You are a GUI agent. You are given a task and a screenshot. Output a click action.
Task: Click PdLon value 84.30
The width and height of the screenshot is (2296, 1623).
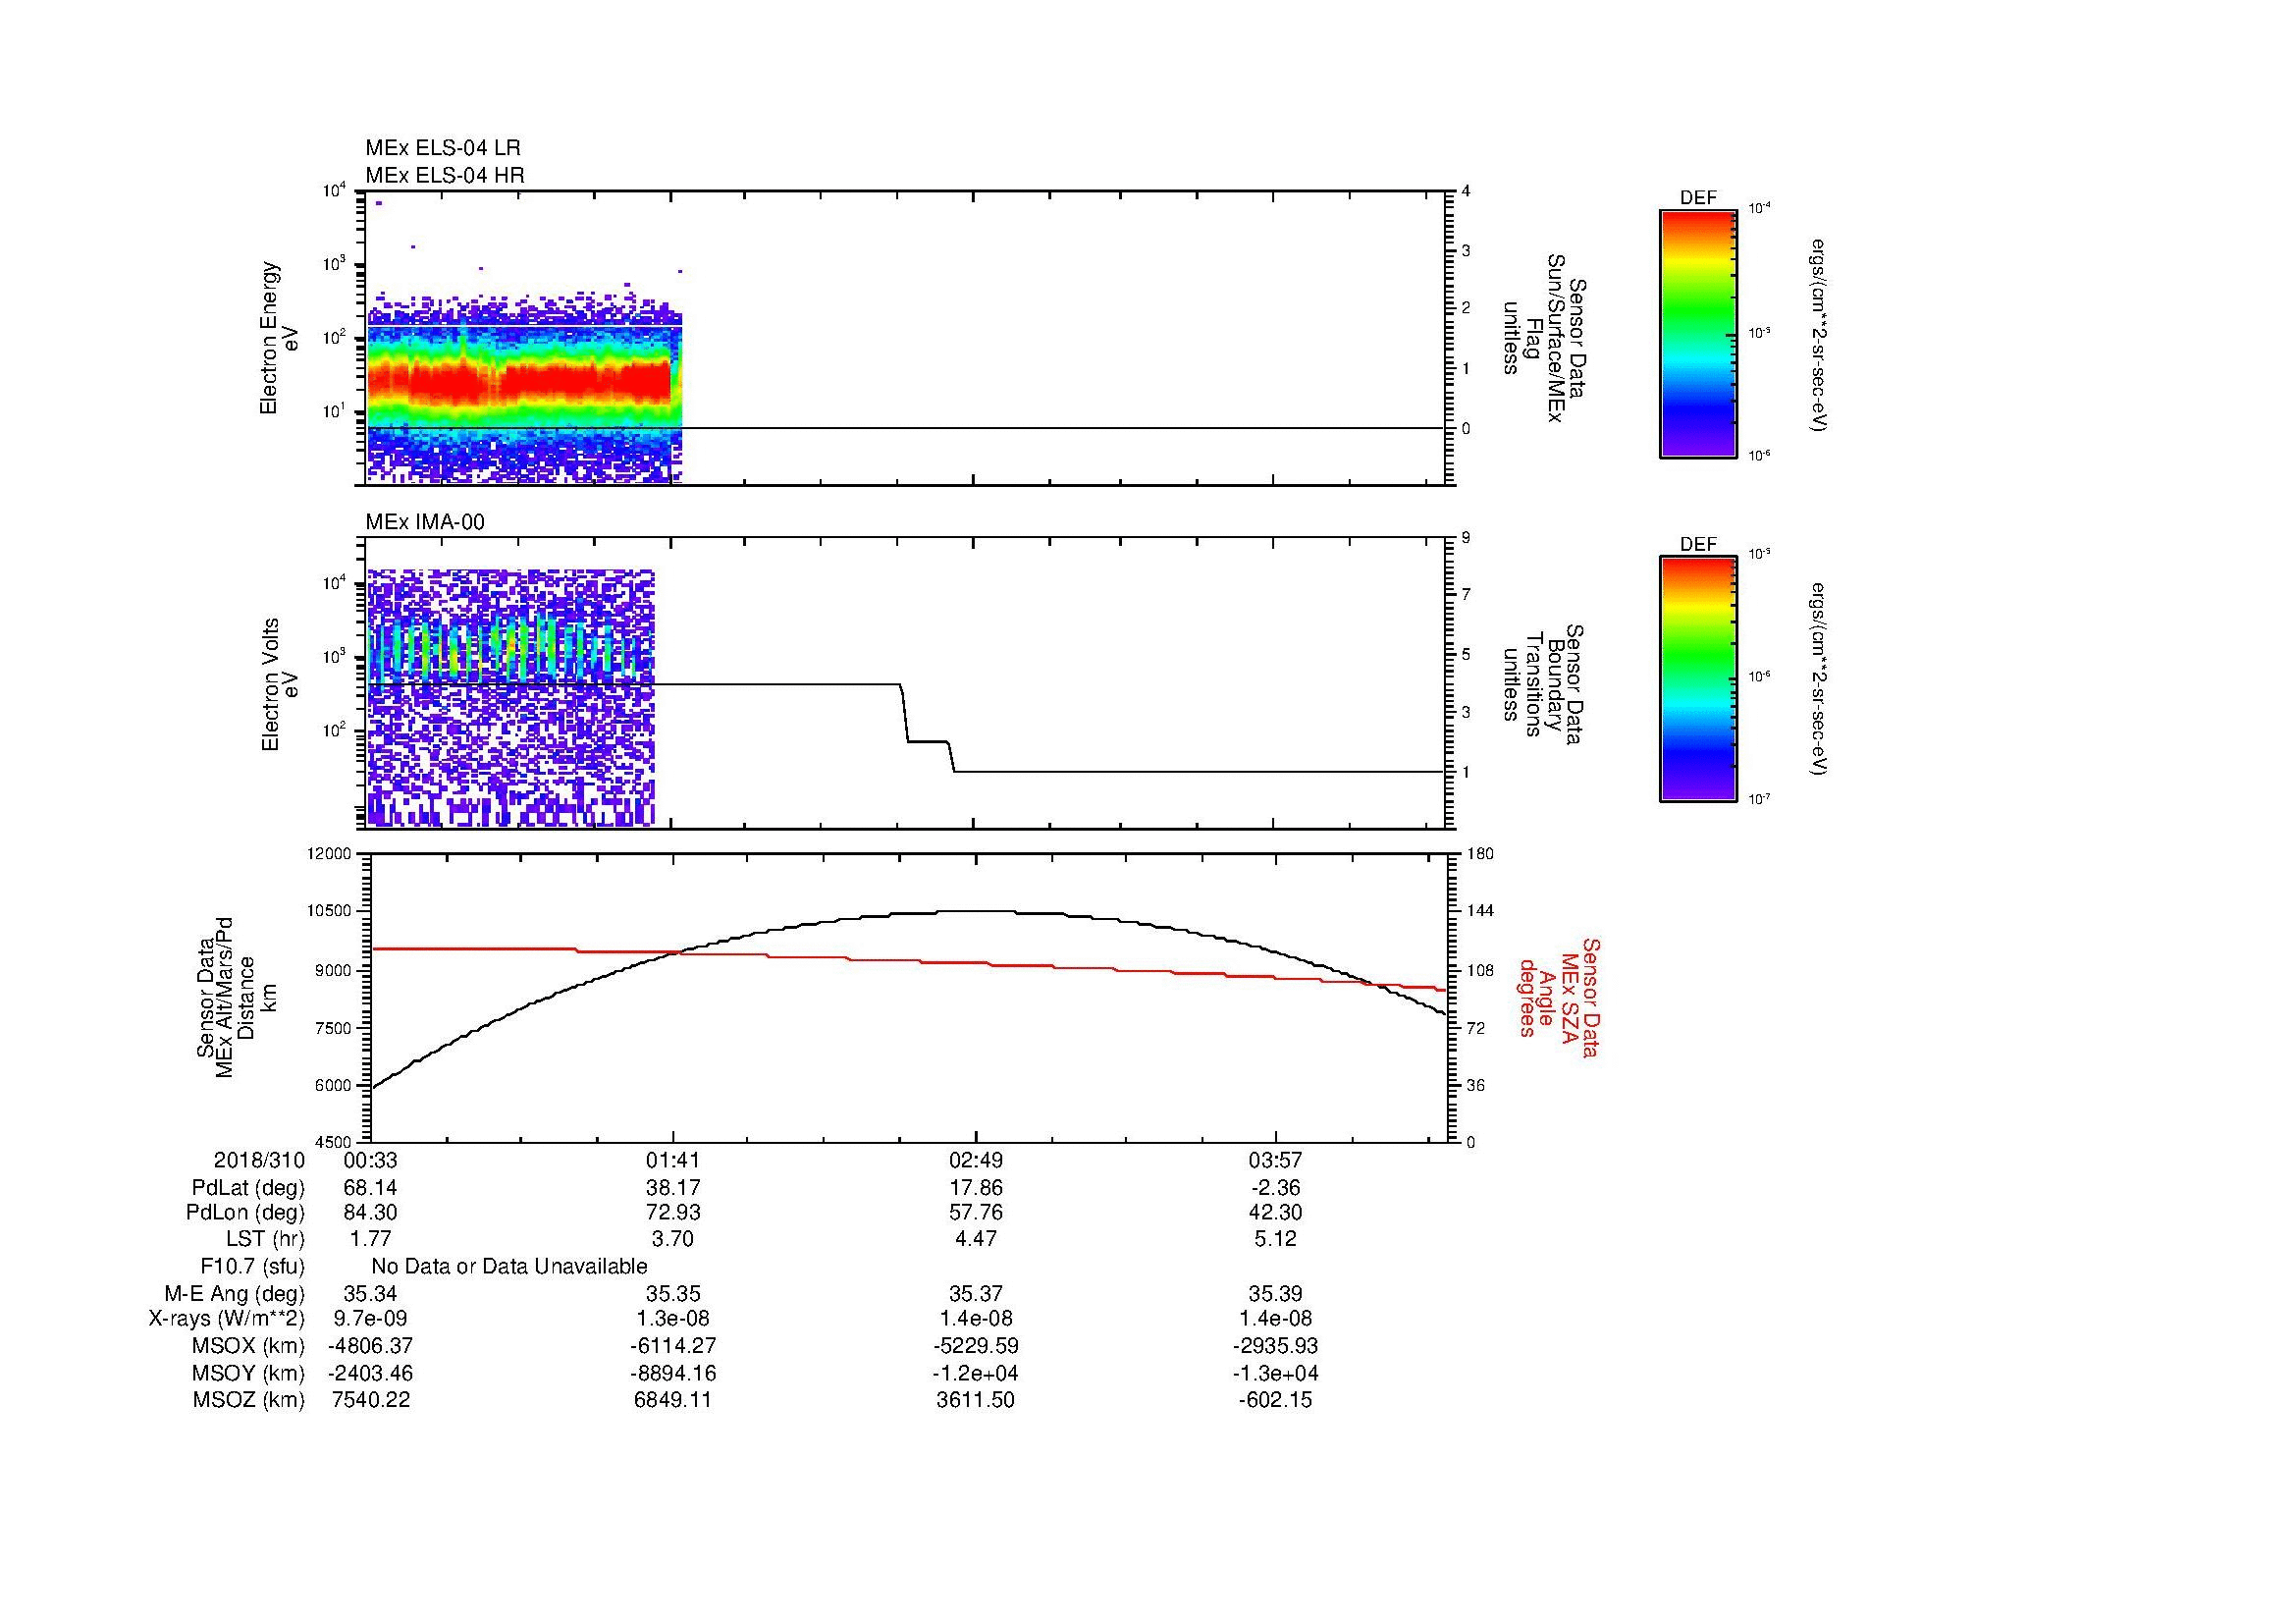pos(371,1213)
